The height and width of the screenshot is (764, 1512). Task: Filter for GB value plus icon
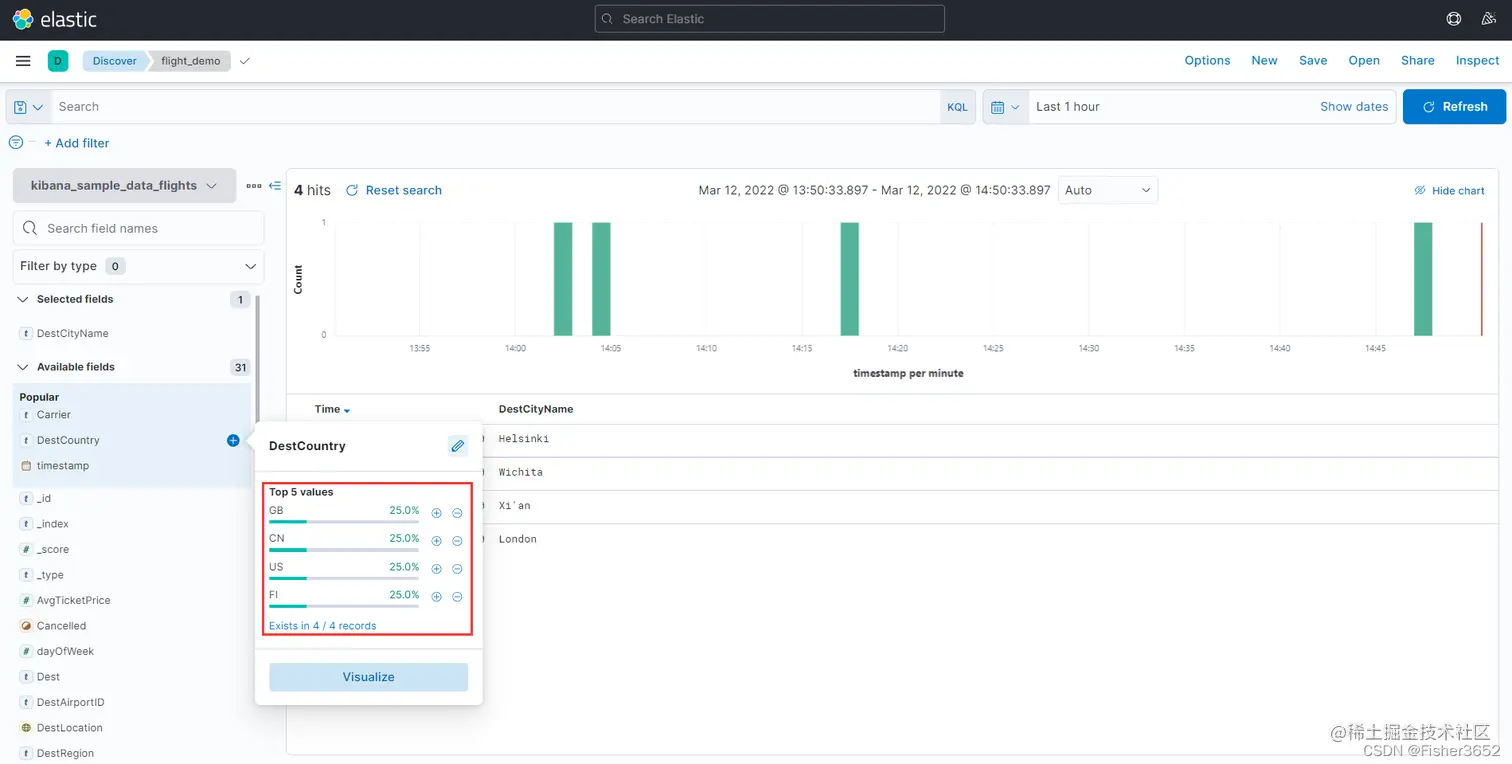coord(436,513)
